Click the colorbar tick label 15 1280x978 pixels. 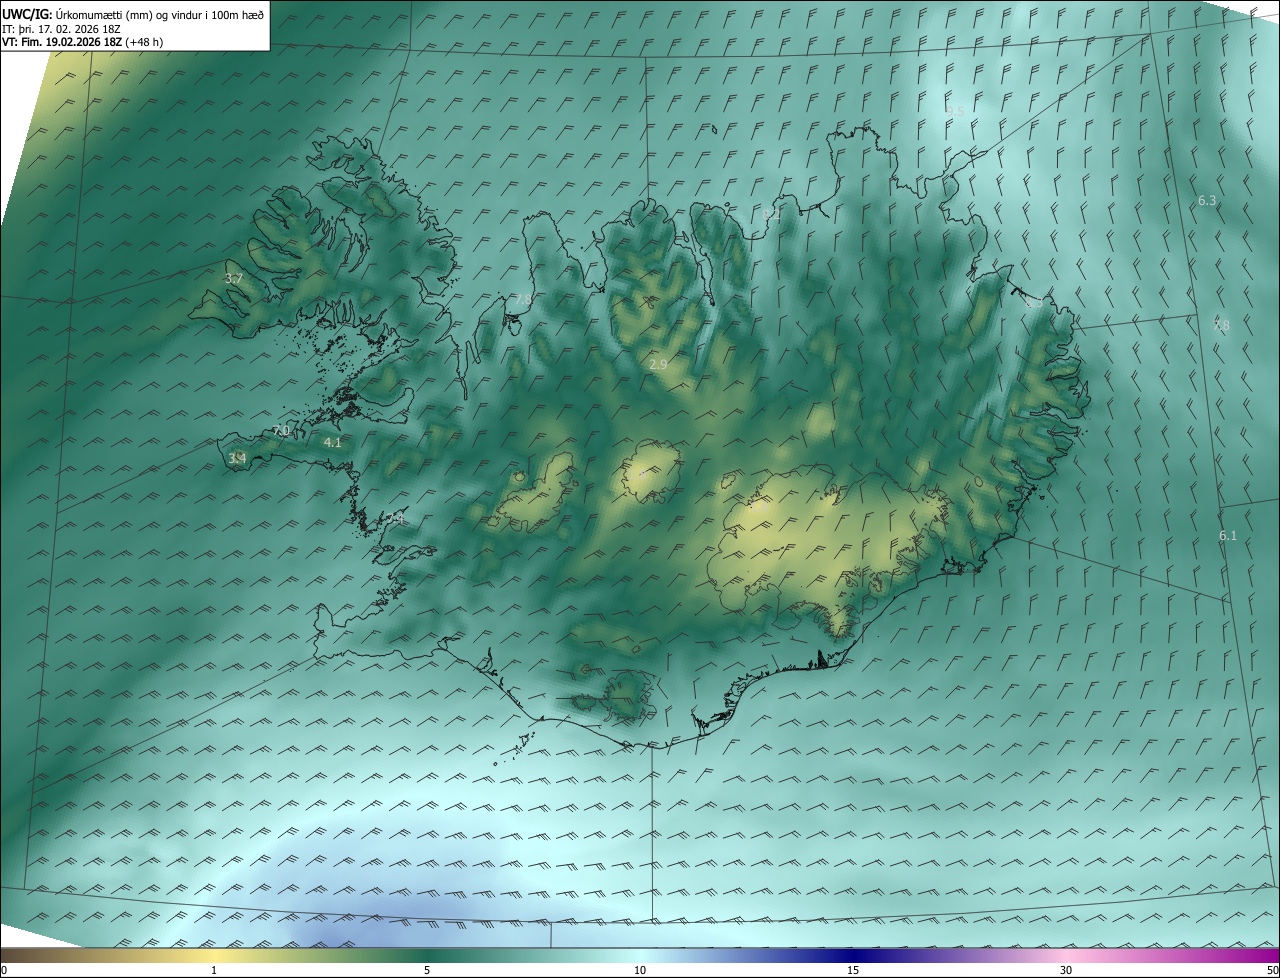(853, 970)
